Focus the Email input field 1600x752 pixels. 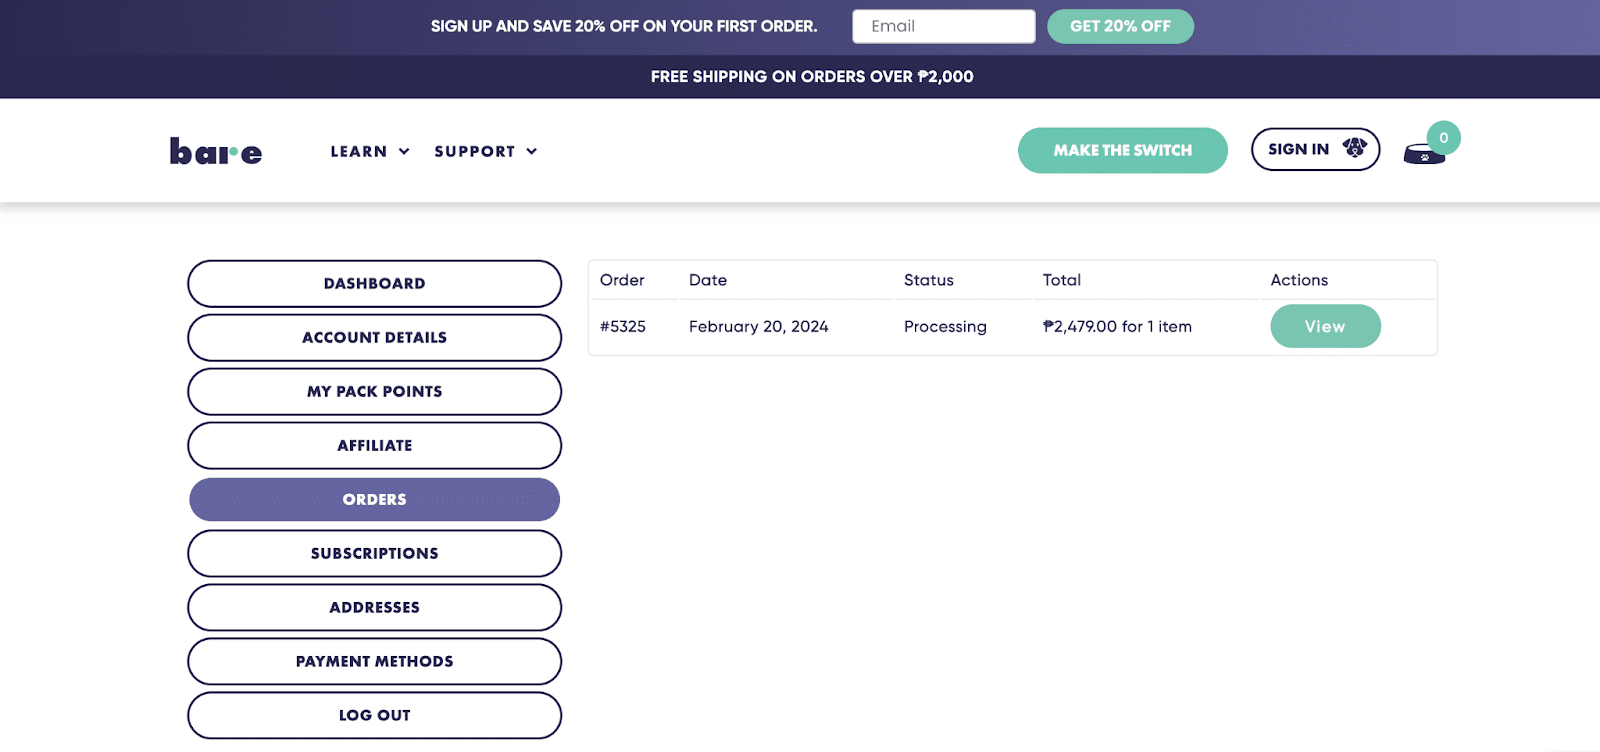click(x=943, y=26)
